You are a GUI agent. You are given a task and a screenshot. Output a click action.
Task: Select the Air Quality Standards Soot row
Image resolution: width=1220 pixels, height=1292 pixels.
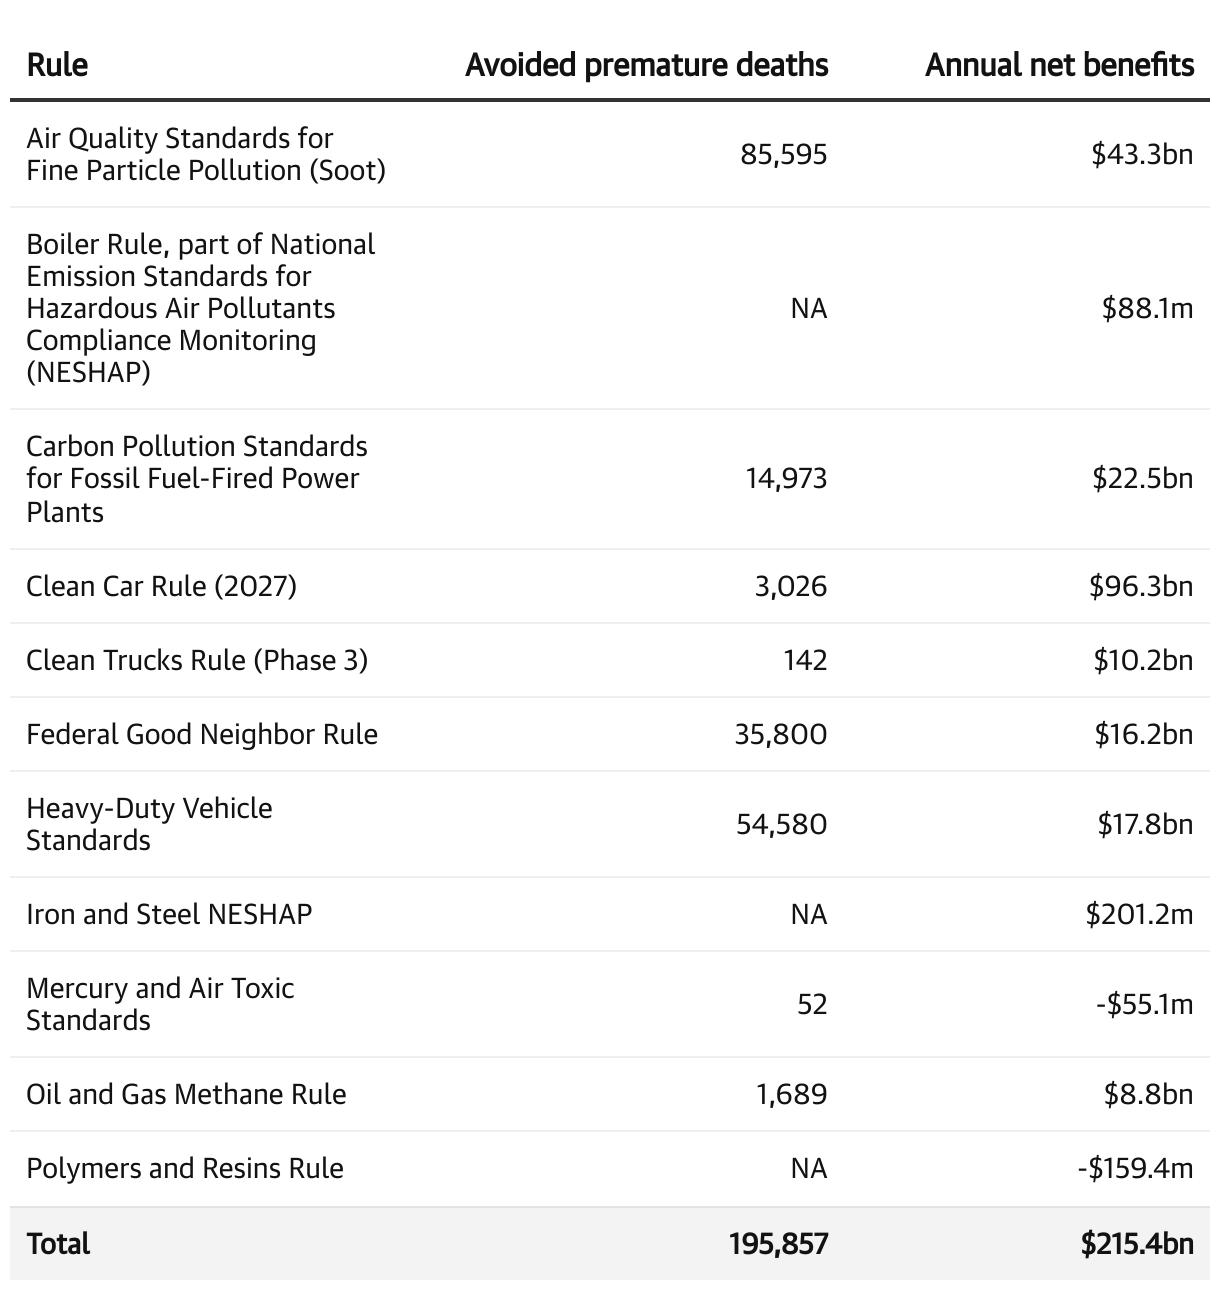(x=610, y=154)
